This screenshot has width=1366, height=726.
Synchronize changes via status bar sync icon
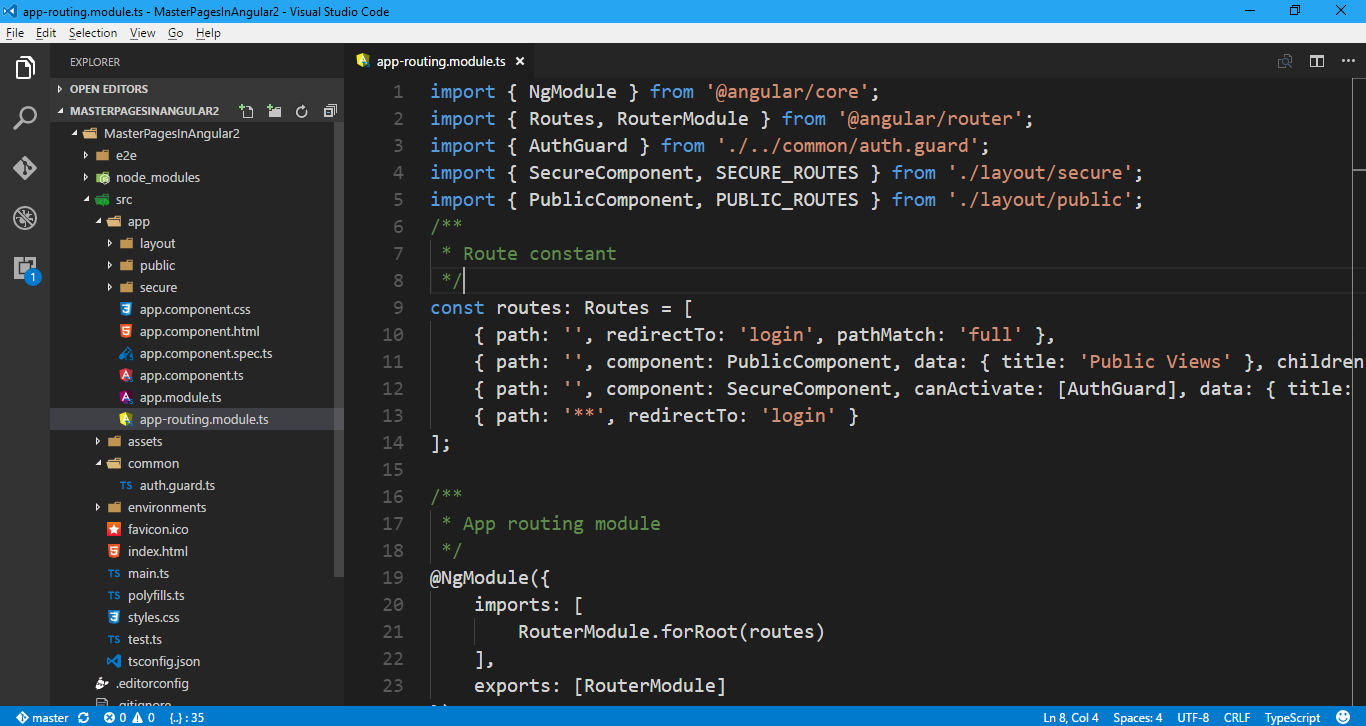tap(84, 717)
